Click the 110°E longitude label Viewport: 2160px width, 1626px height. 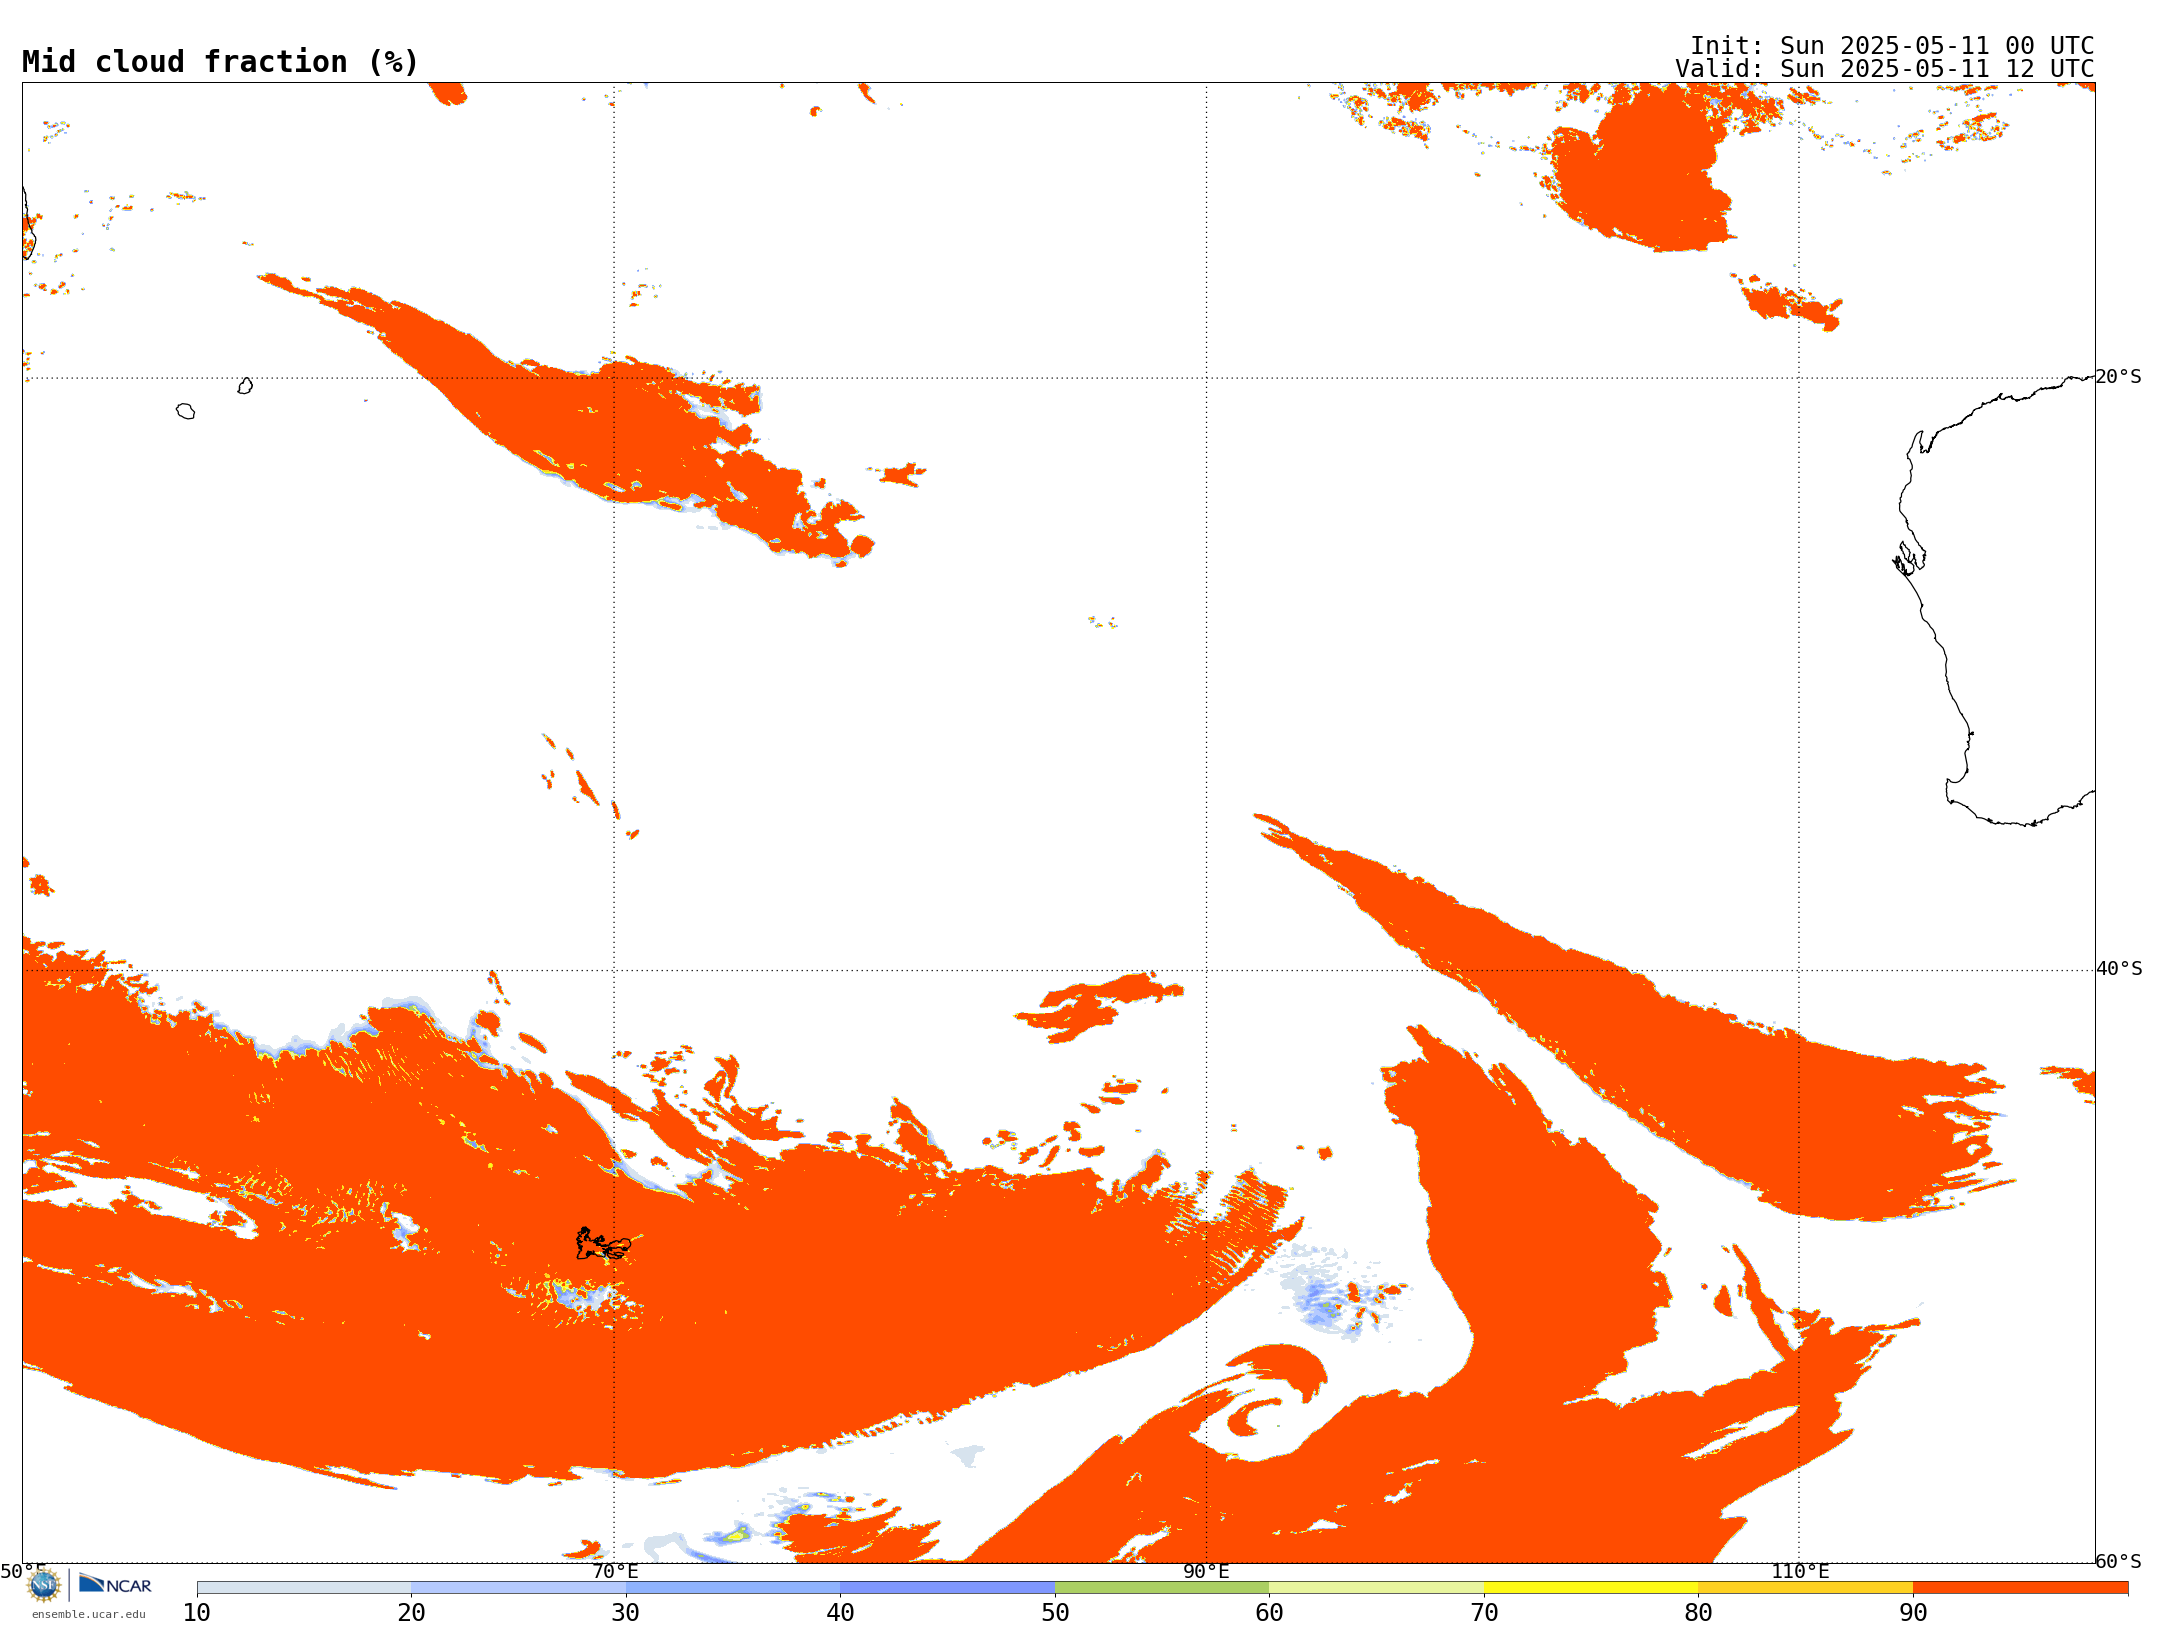(1800, 1571)
